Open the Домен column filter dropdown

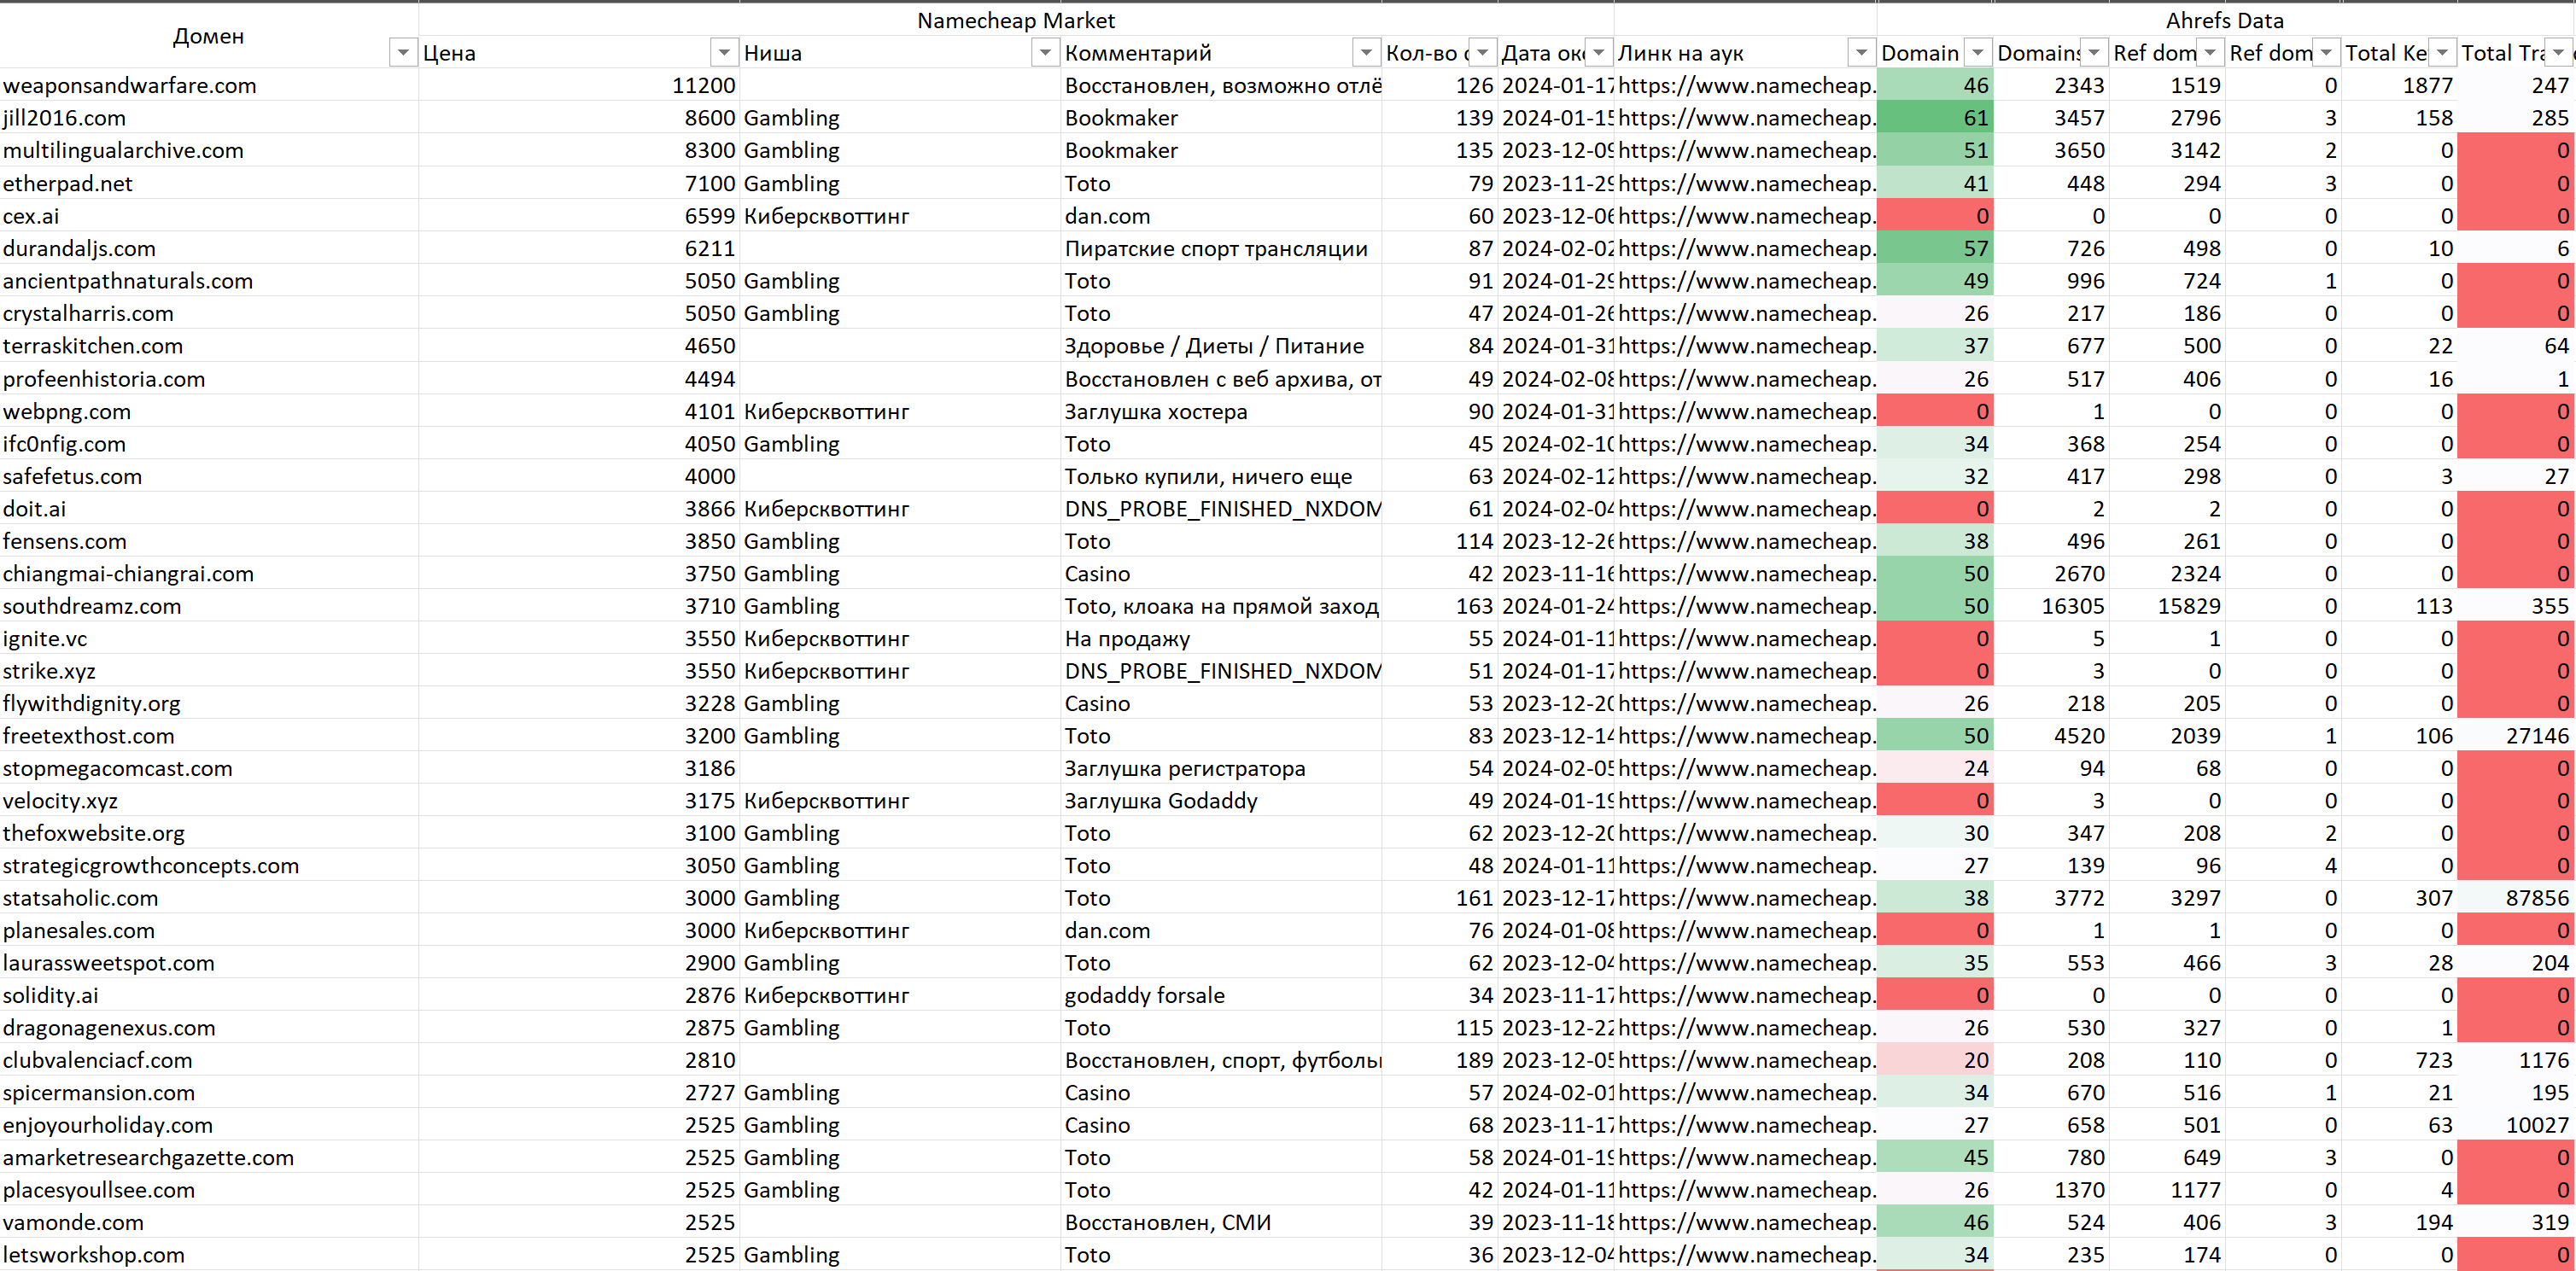402,53
